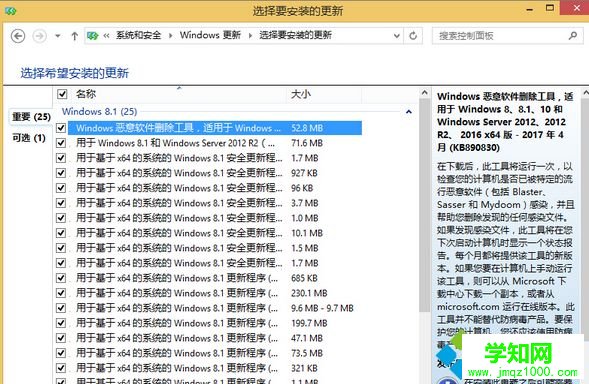Click the details pane scrollbar up arrow
Screen dimensions: 589x384
tap(586, 92)
